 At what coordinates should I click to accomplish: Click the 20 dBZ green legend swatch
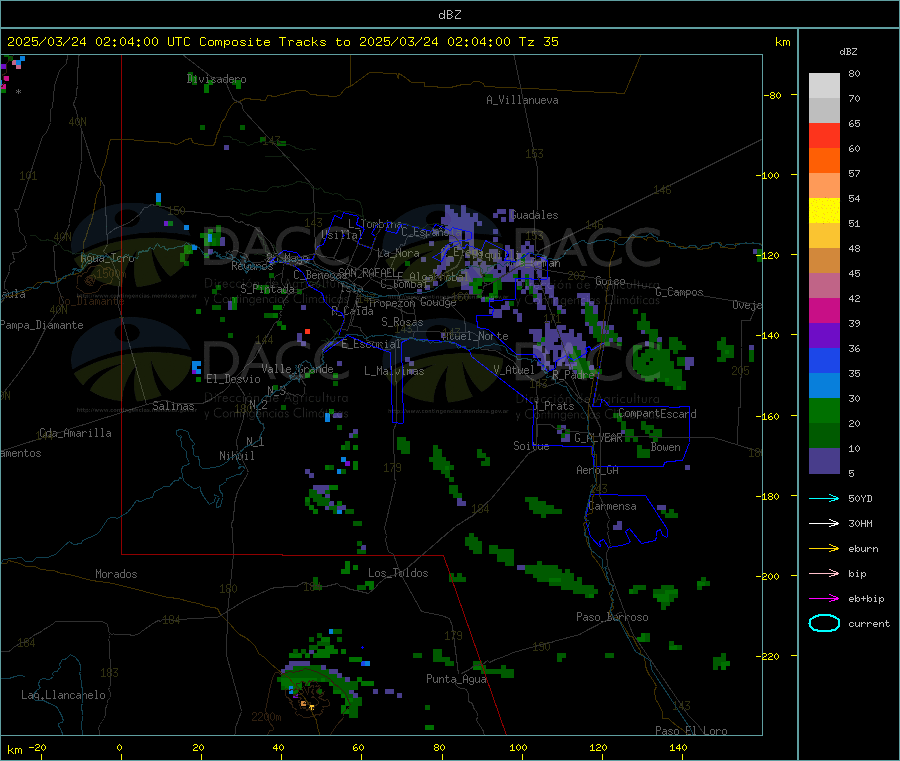click(824, 410)
